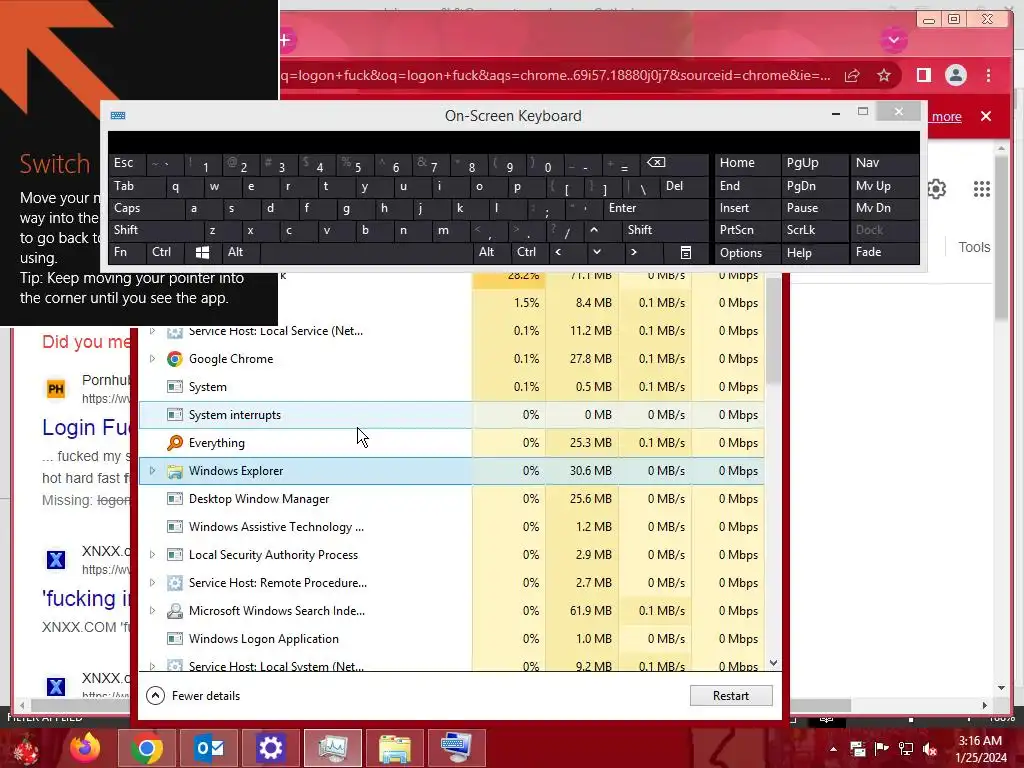This screenshot has width=1024, height=768.
Task: Click the Chrome share page icon
Action: pyautogui.click(x=852, y=76)
